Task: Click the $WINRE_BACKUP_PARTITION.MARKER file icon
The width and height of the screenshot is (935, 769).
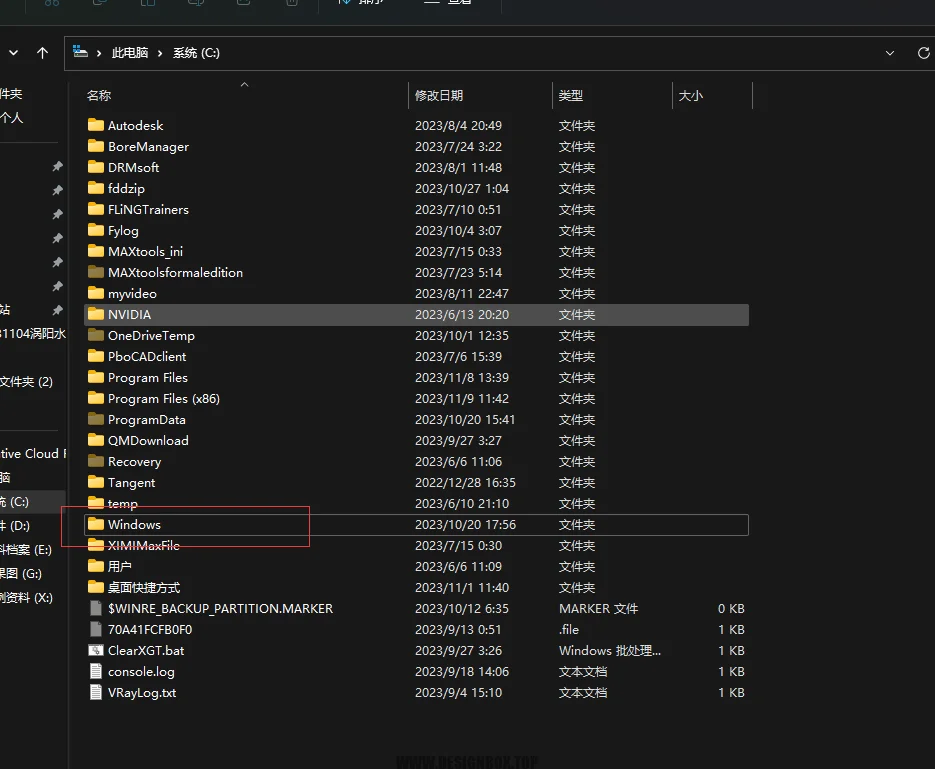Action: pos(96,608)
